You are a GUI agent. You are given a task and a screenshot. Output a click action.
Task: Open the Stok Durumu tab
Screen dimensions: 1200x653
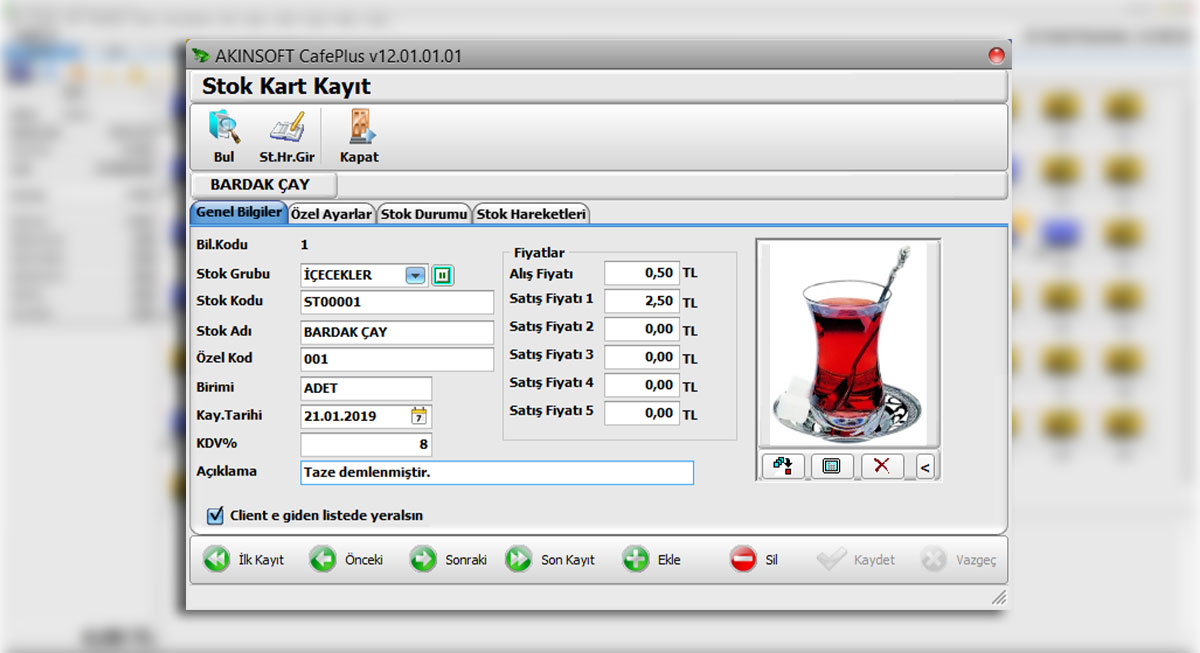(x=424, y=213)
